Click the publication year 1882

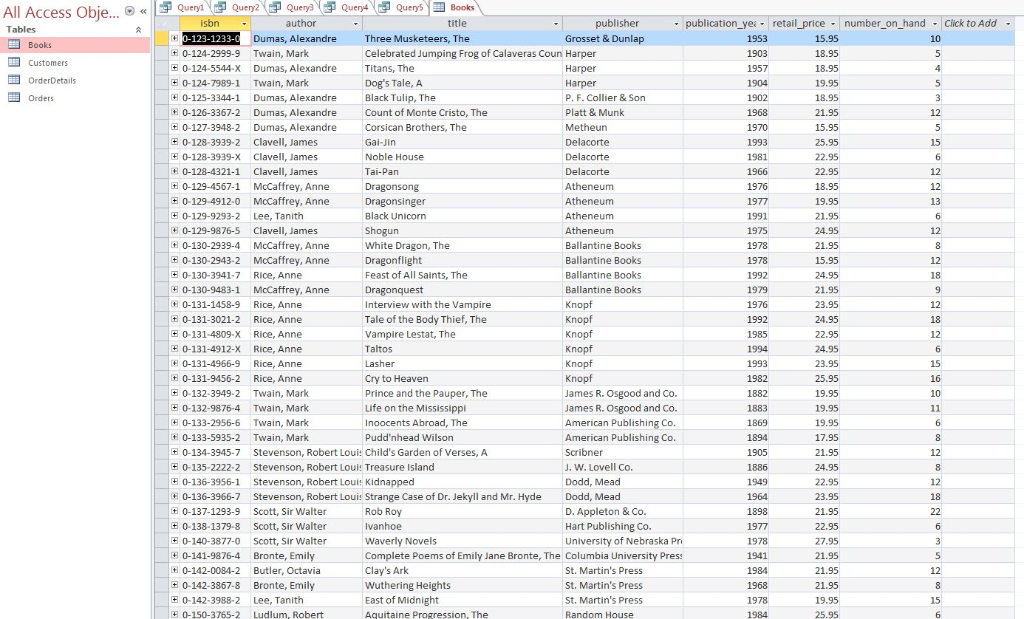pyautogui.click(x=725, y=393)
